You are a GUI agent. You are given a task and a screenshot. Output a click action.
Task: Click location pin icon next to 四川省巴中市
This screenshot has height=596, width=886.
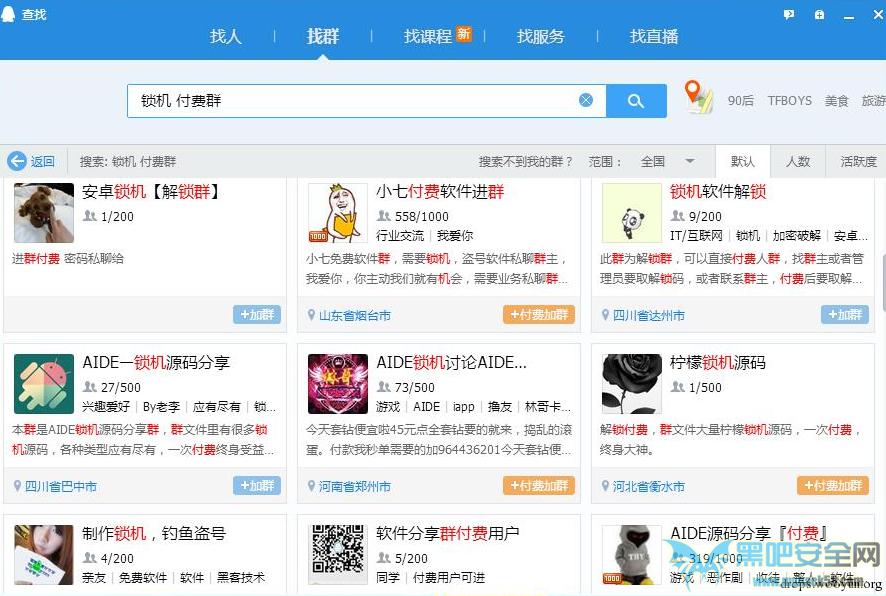(18, 486)
